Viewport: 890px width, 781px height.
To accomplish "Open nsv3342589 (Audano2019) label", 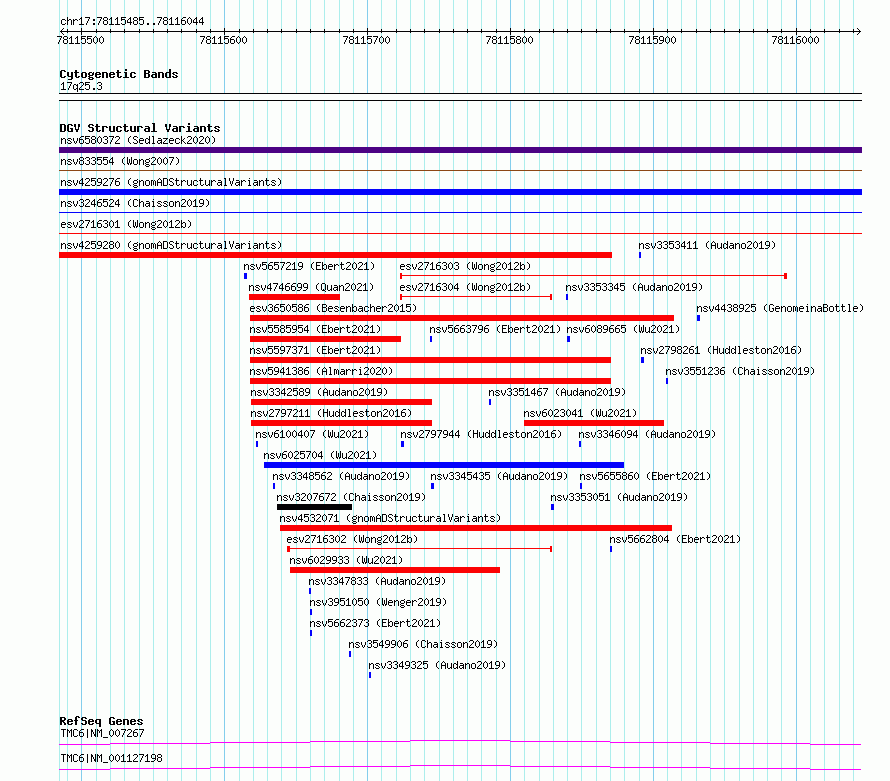I will (x=319, y=392).
